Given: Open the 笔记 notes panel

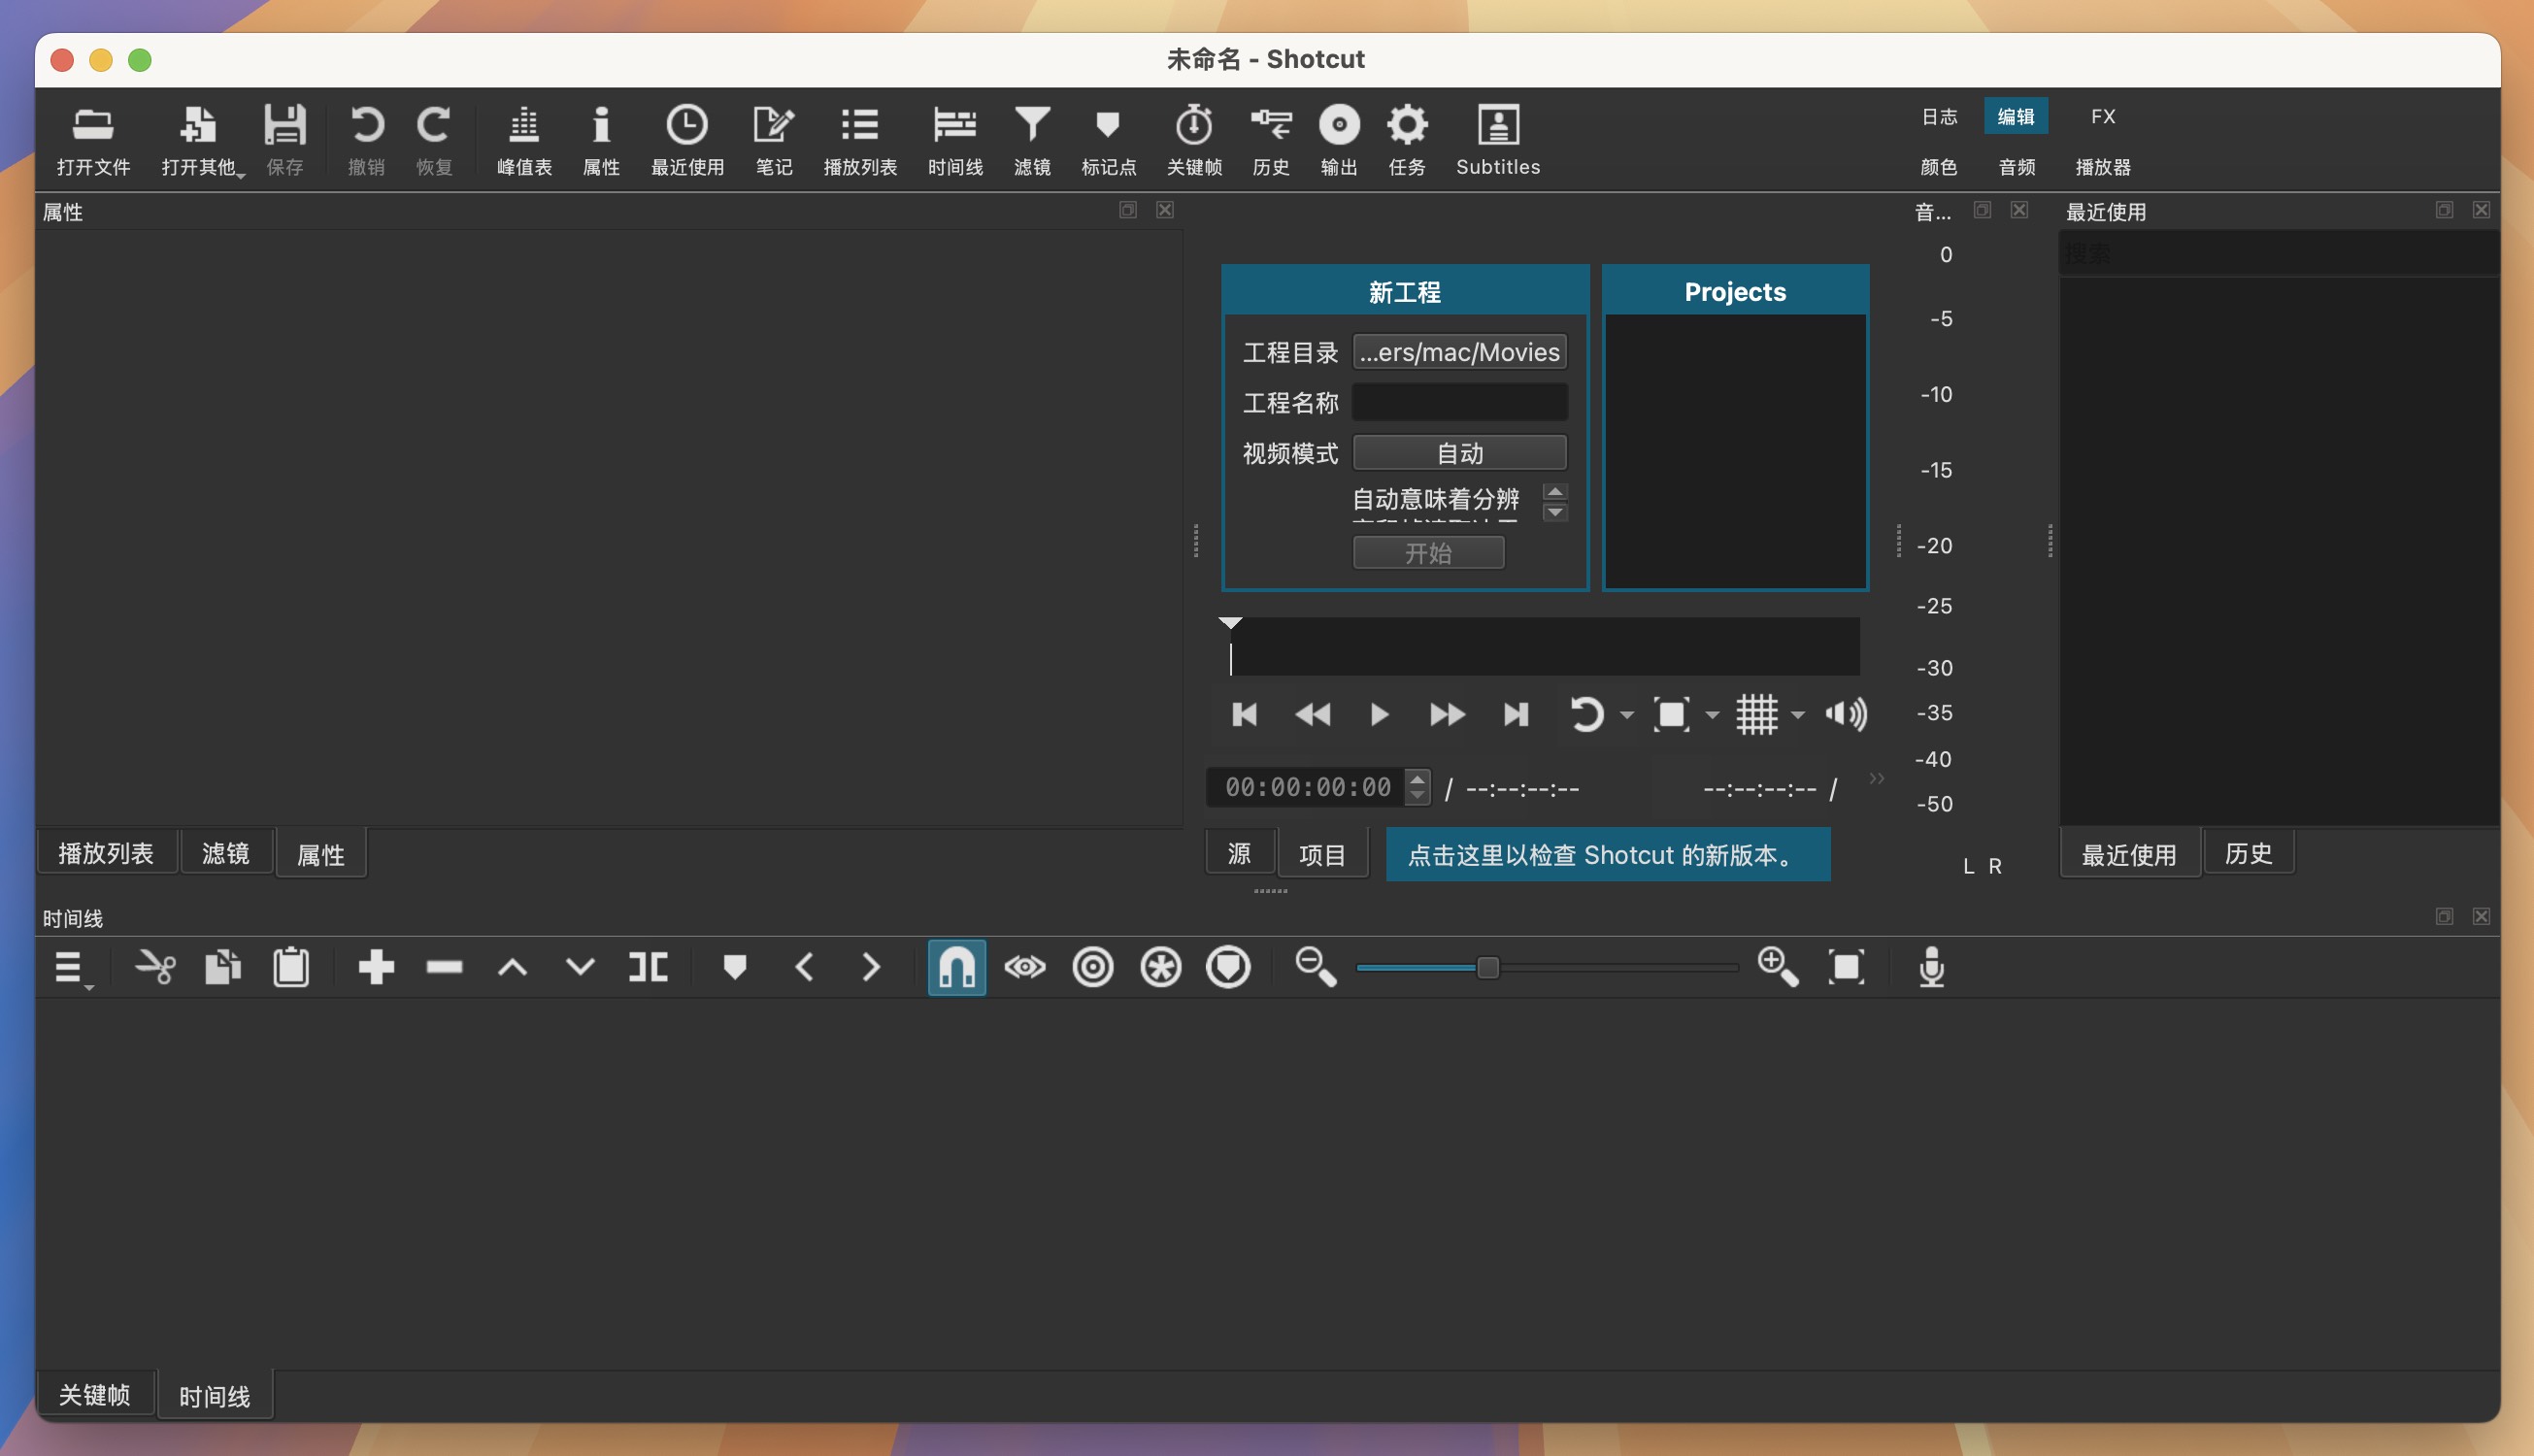Looking at the screenshot, I should [774, 140].
